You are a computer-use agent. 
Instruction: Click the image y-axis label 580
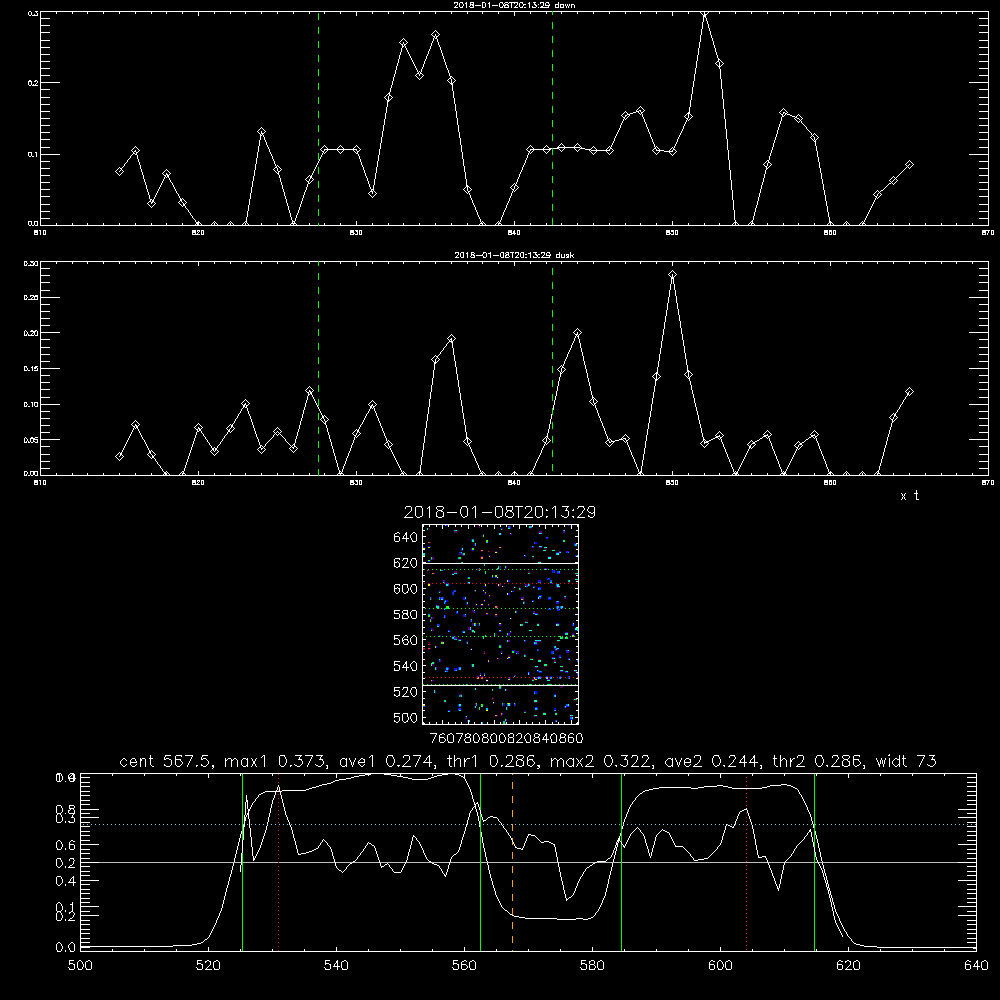[x=406, y=615]
